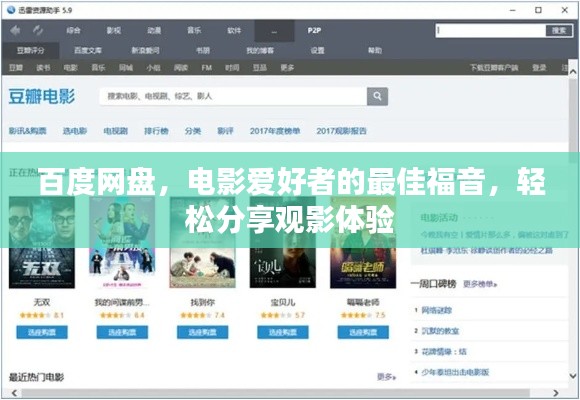Click the Douban movie search input field
This screenshot has height=400, width=580.
point(233,97)
